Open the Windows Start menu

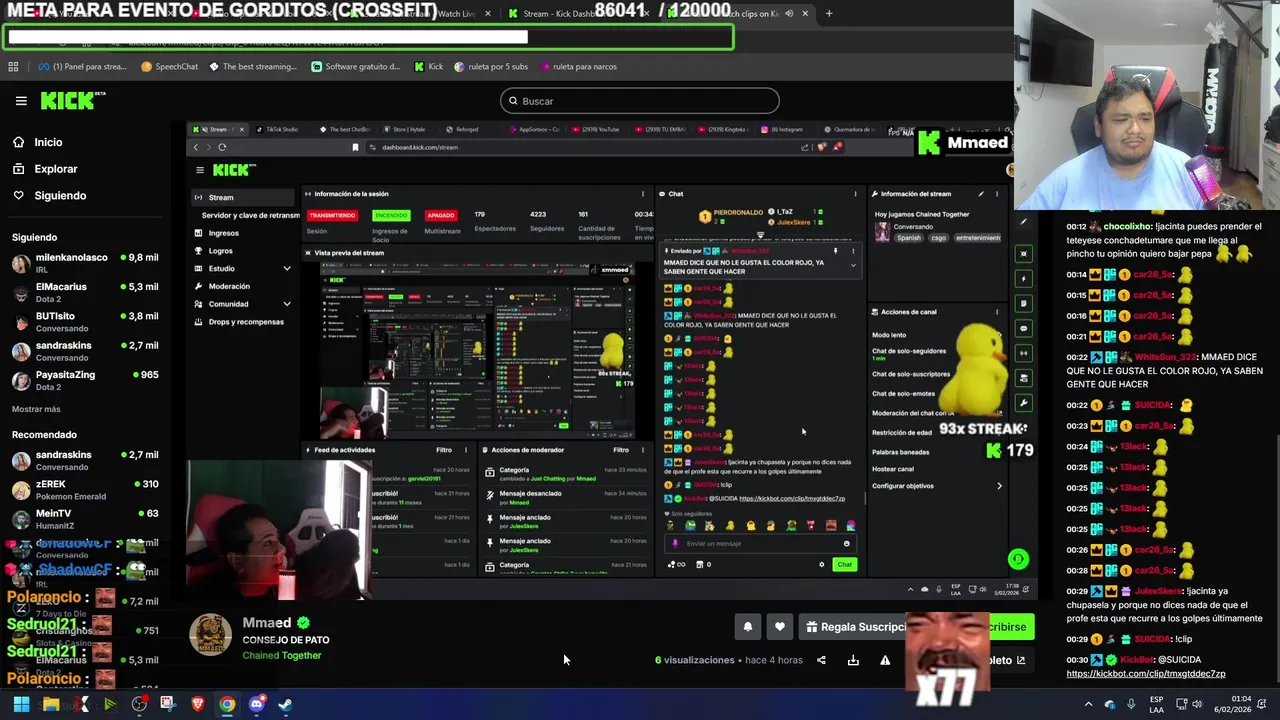21,704
